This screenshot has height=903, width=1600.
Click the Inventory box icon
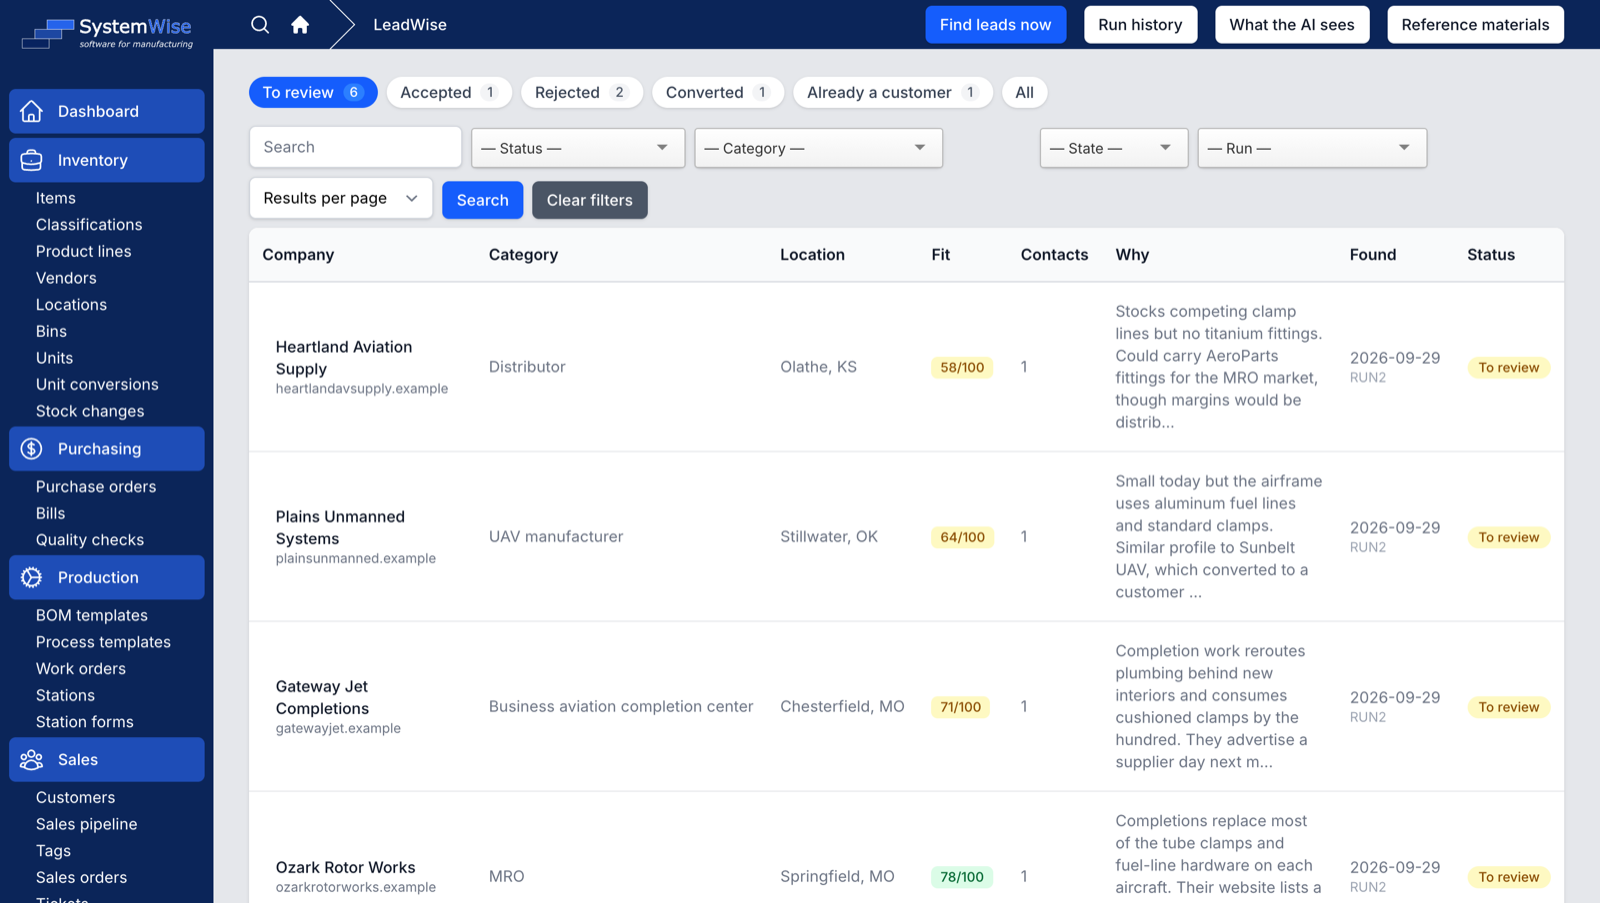coord(32,160)
